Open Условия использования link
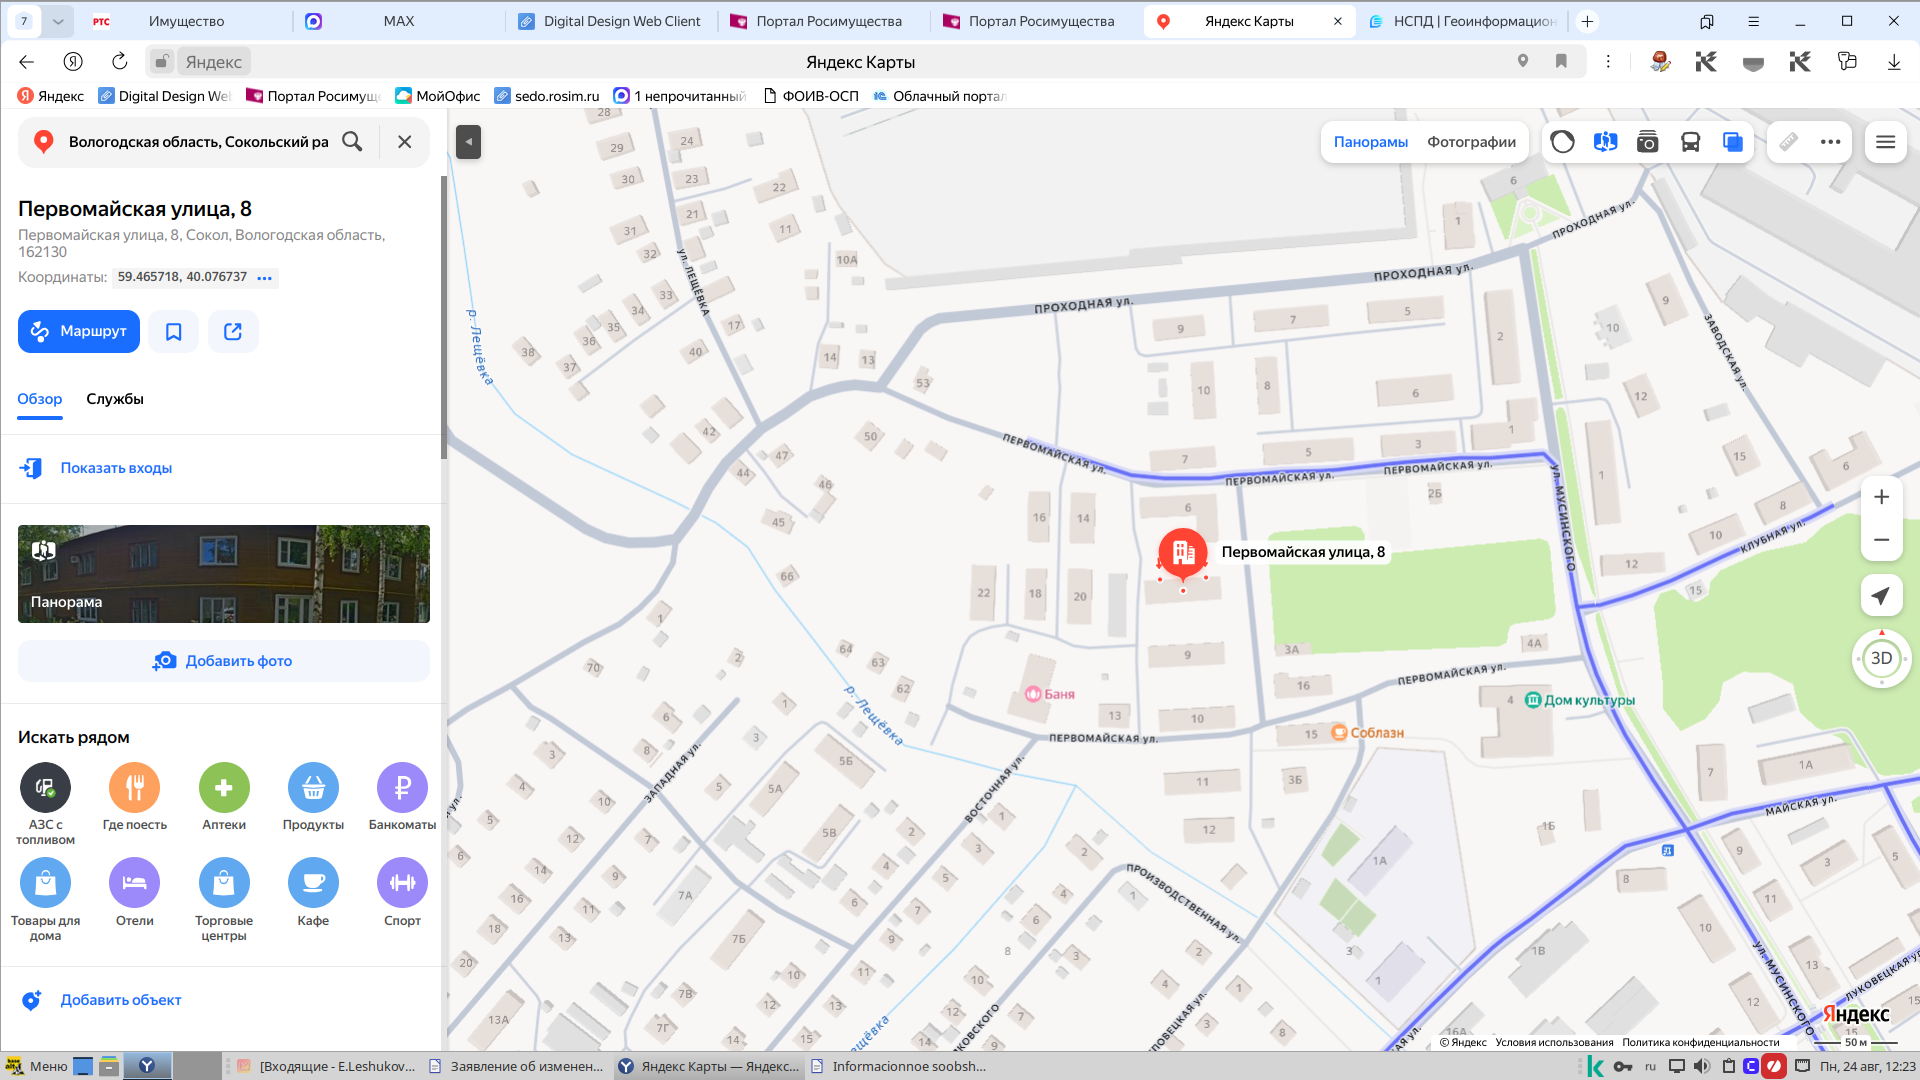Screen dimensions: 1920x1080 (x=1554, y=1042)
